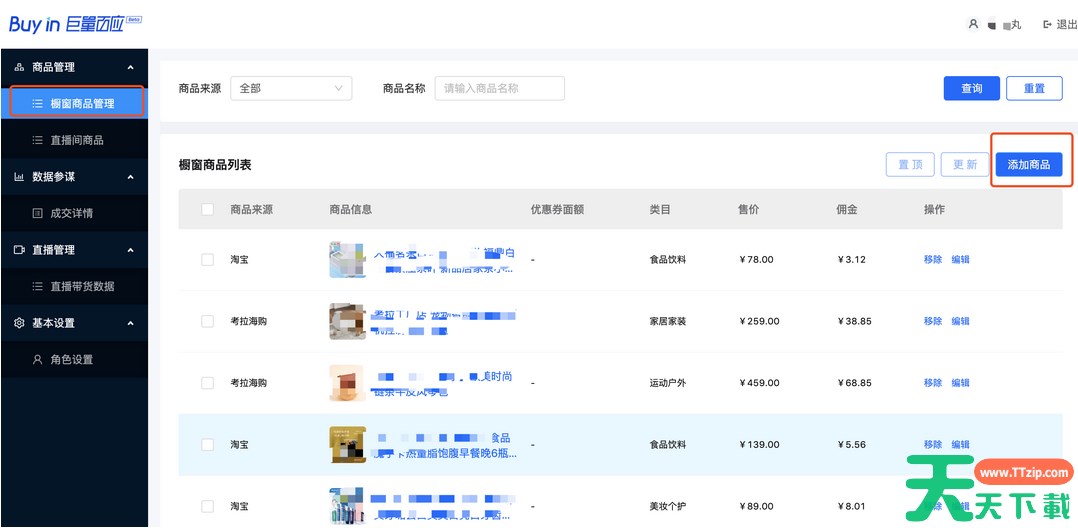Image resolution: width=1078 pixels, height=528 pixels.
Task: Collapse the 商品管理 menu section
Action: [x=131, y=67]
